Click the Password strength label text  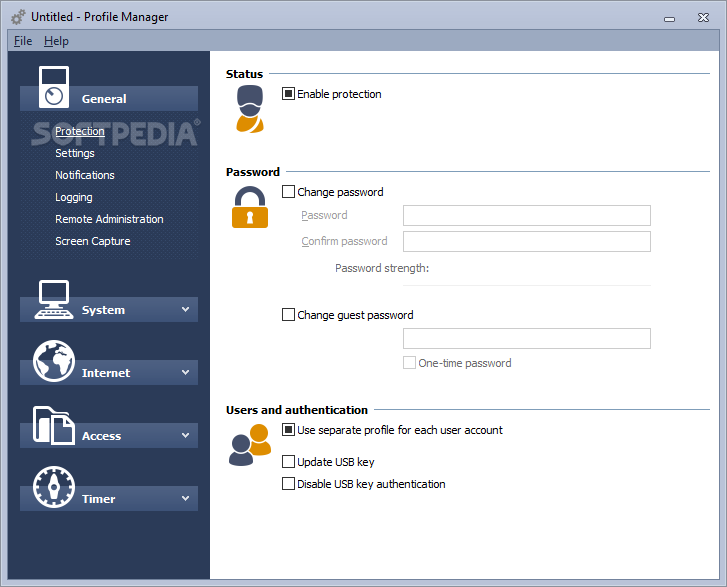coord(382,268)
